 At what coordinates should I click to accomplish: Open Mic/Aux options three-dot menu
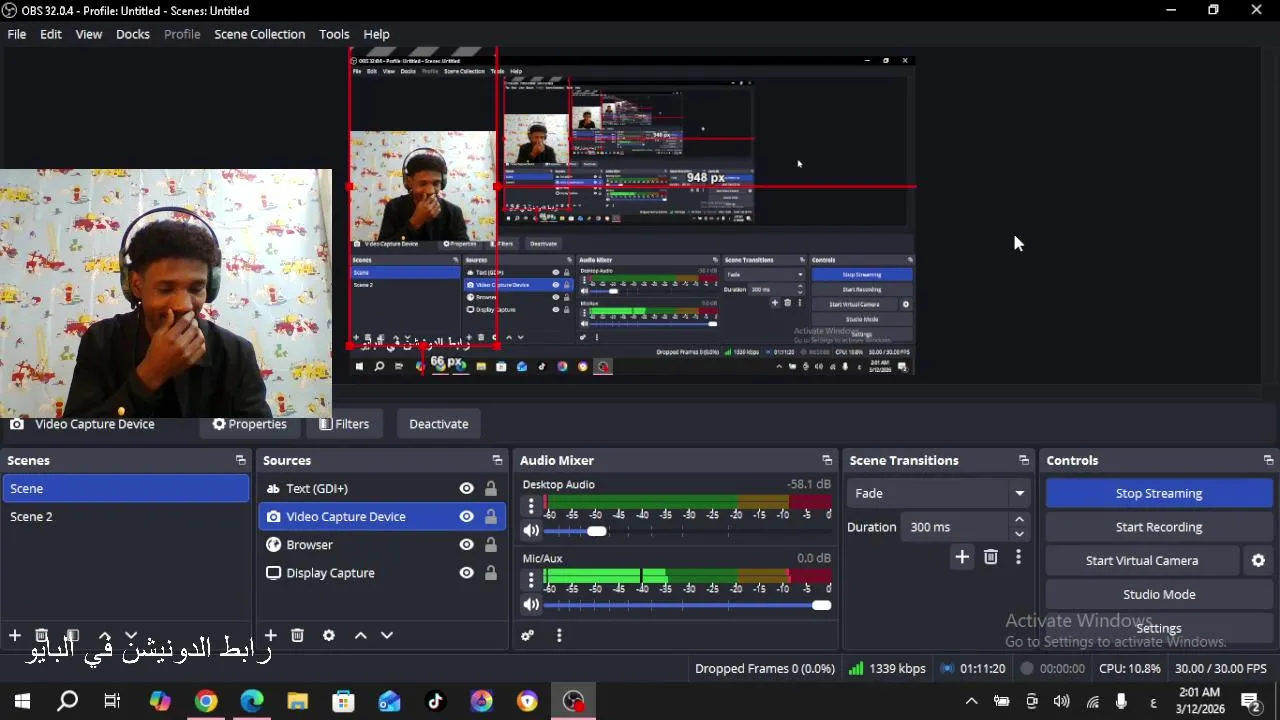point(531,581)
